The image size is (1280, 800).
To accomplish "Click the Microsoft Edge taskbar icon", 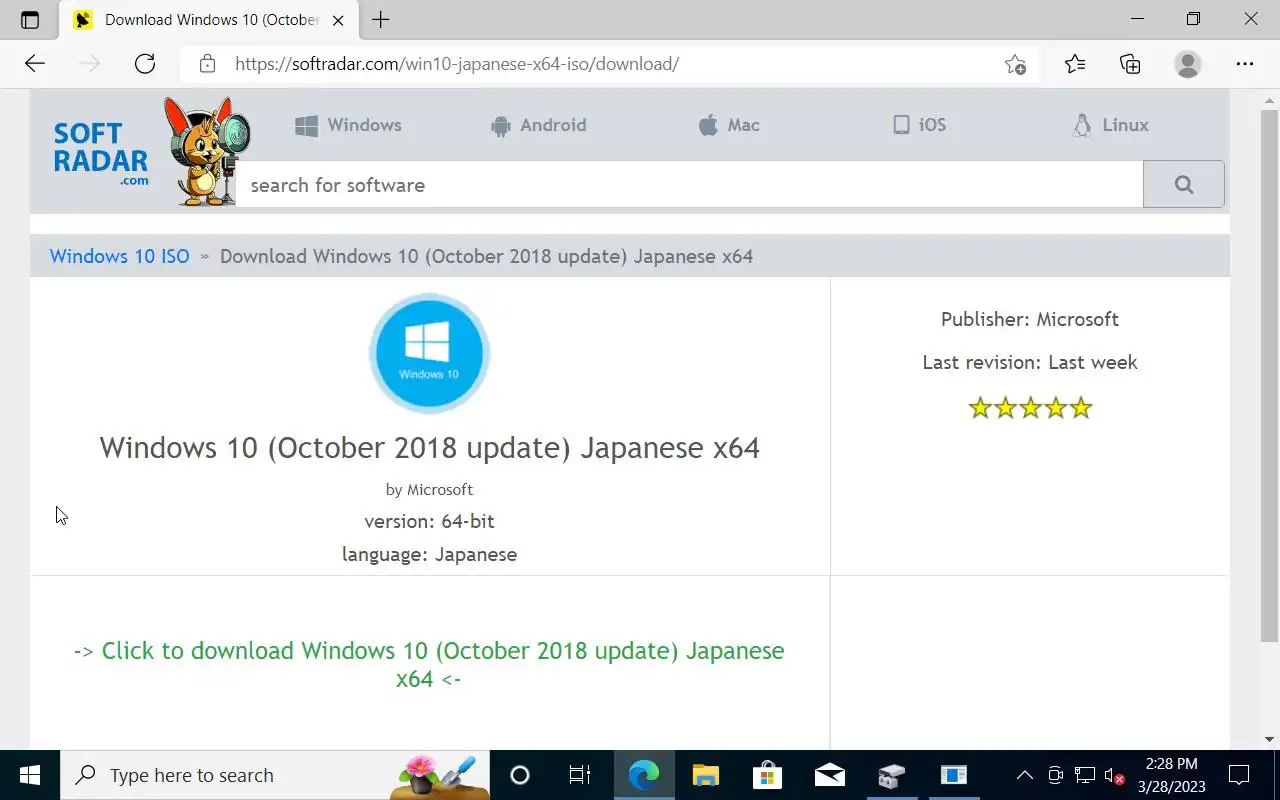I will 643,775.
